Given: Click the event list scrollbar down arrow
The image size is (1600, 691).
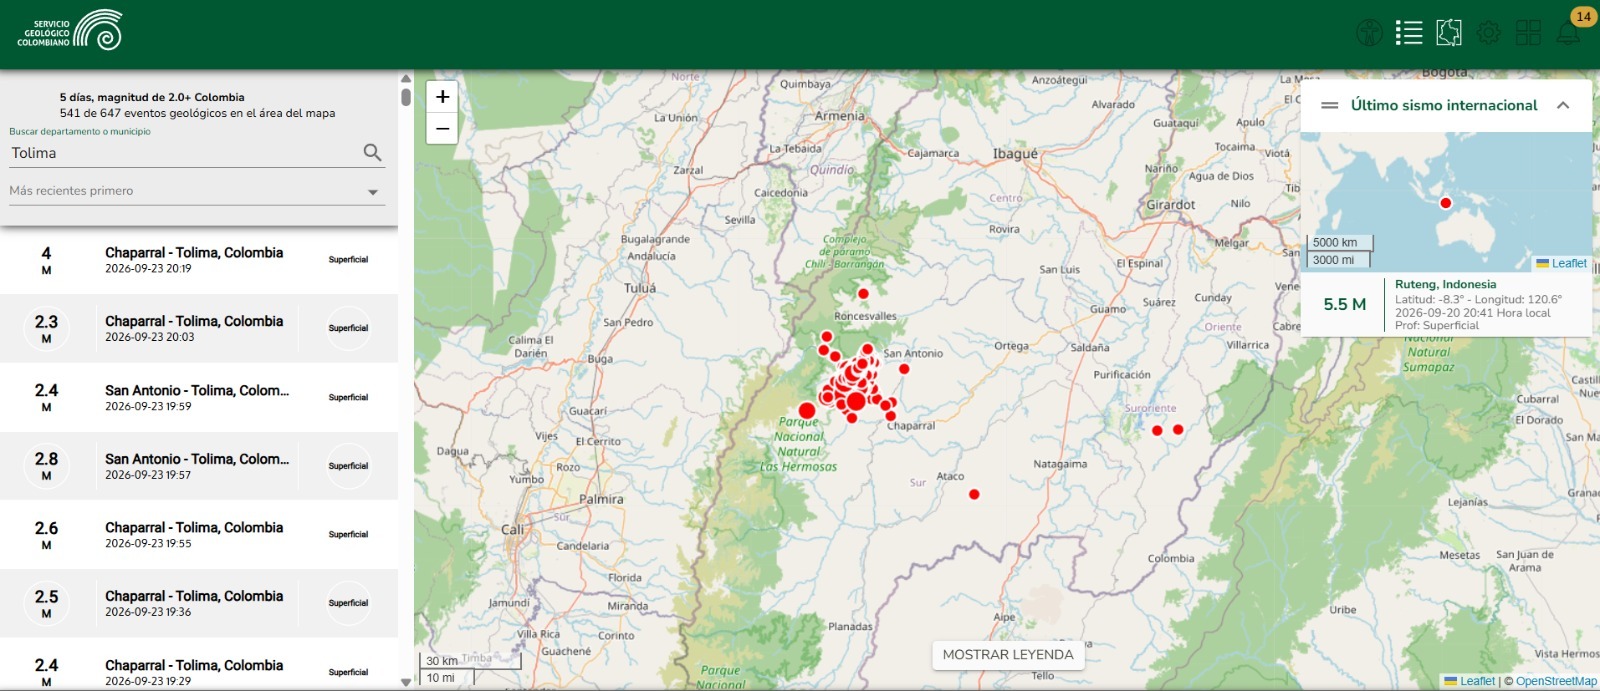Looking at the screenshot, I should [x=406, y=682].
